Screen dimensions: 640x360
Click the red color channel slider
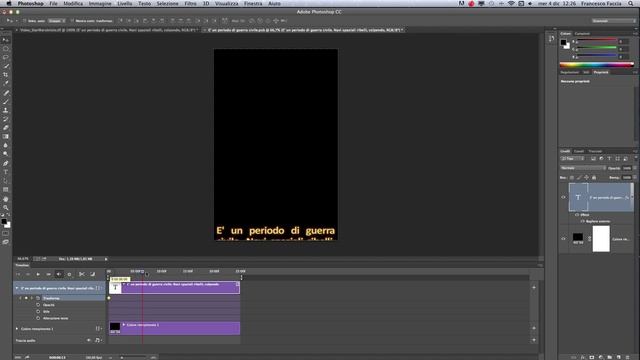click(x=596, y=40)
